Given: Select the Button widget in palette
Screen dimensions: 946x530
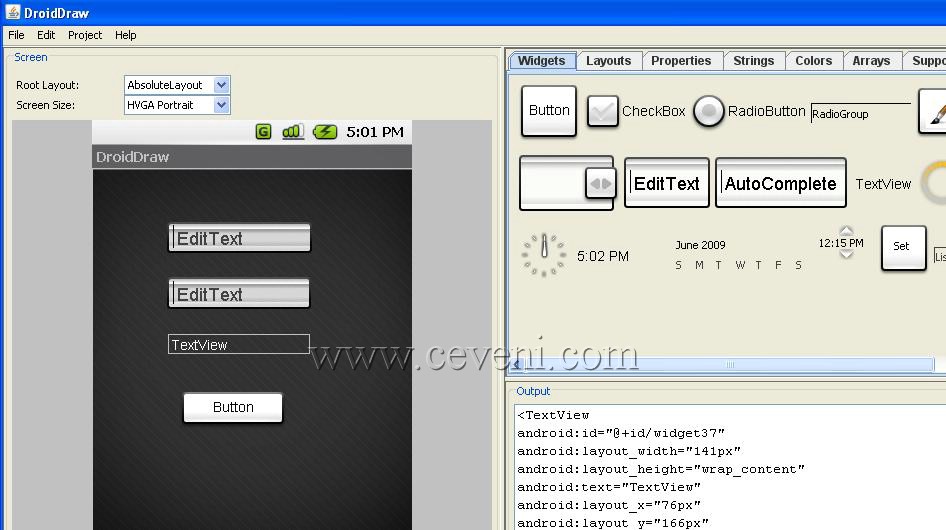Looking at the screenshot, I should 549,110.
